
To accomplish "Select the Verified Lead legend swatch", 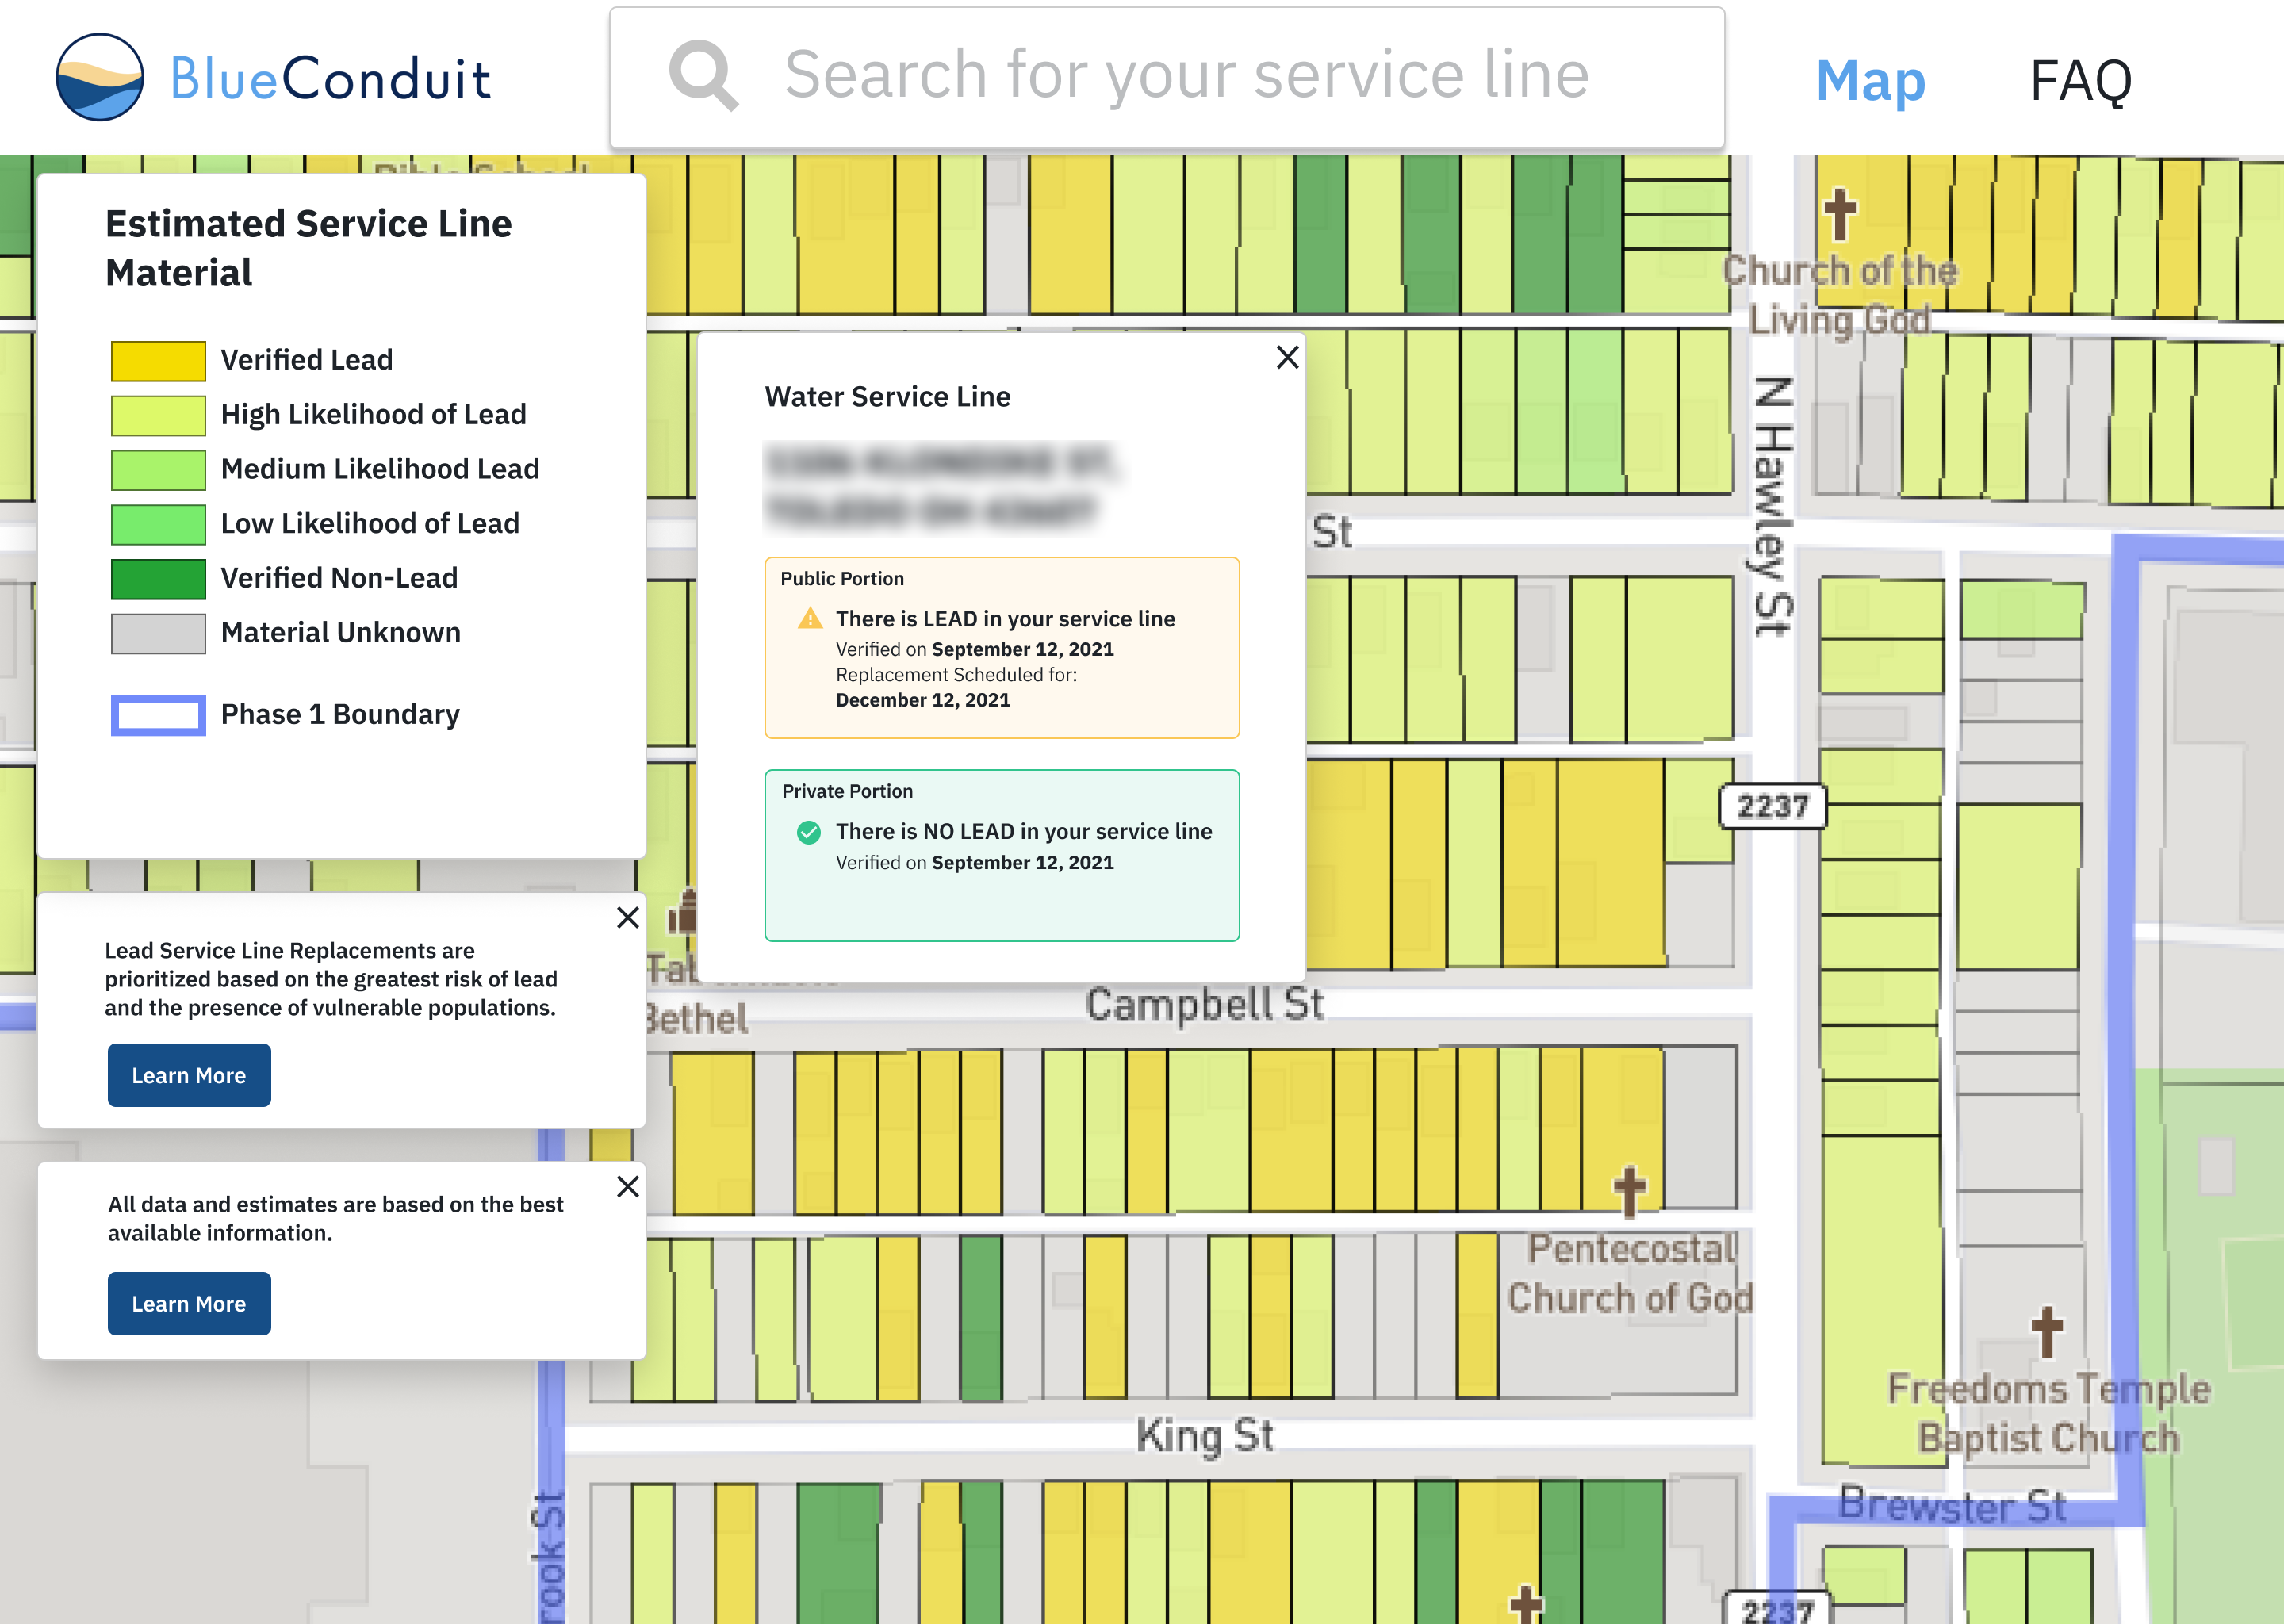I will [x=158, y=359].
